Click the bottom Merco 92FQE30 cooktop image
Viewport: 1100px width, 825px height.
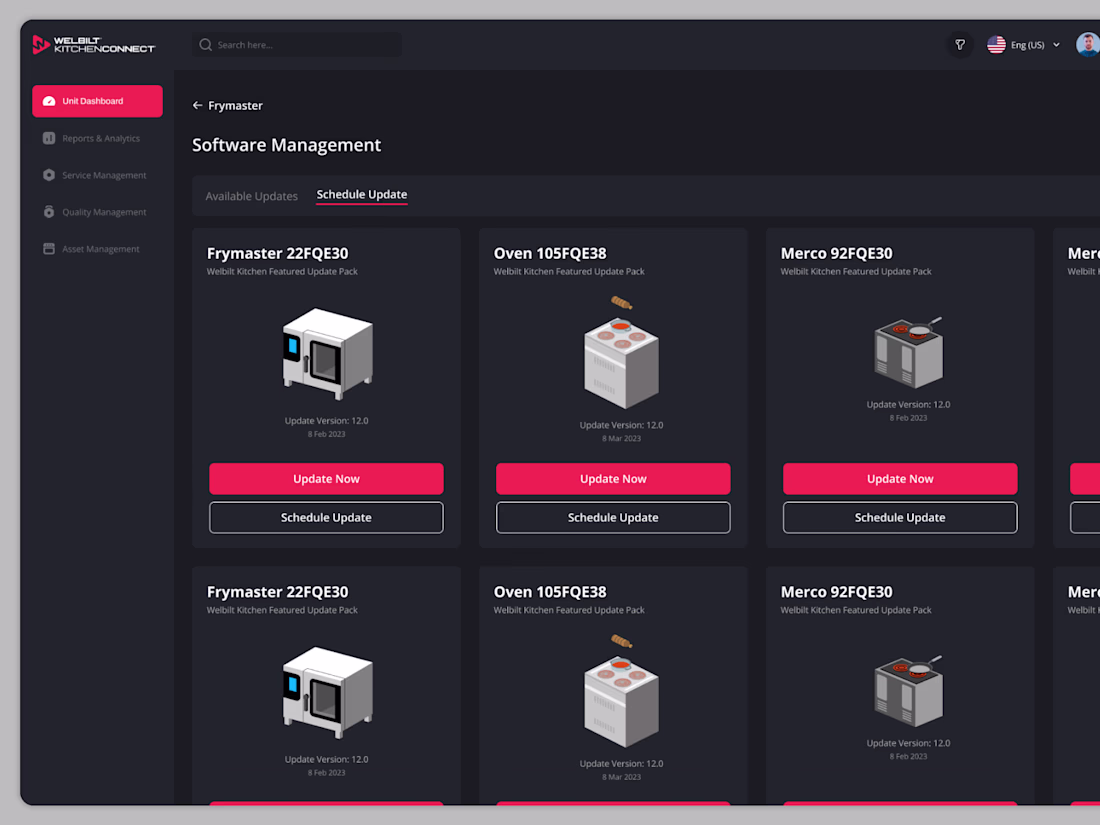(x=908, y=691)
